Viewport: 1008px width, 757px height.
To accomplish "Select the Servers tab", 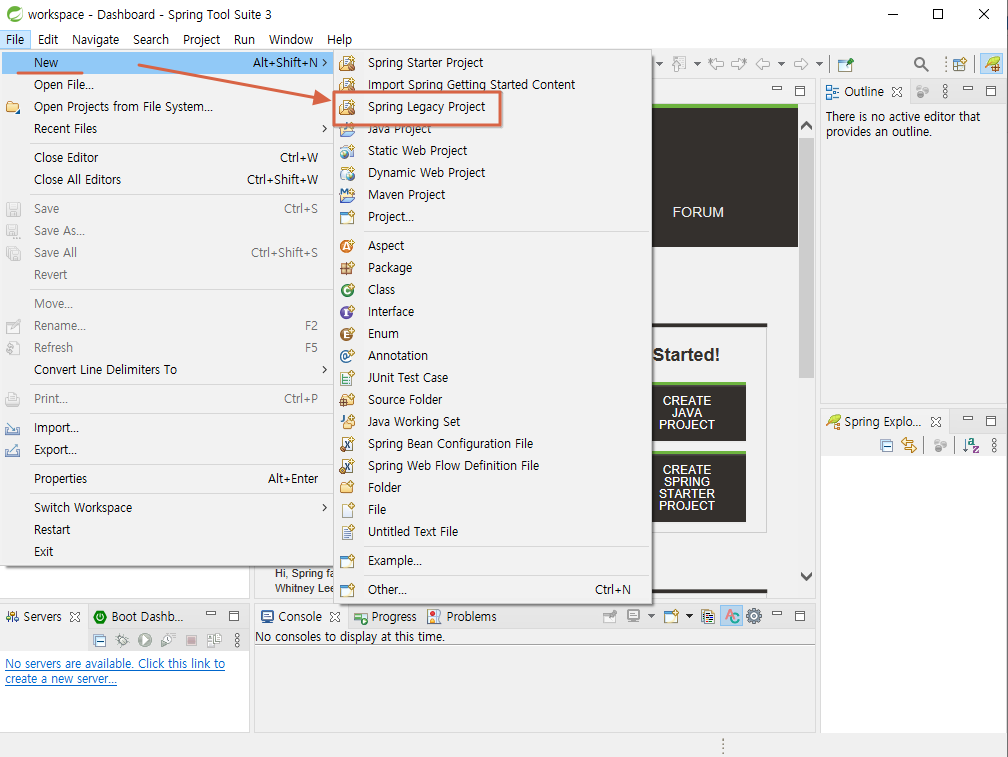I will (42, 617).
